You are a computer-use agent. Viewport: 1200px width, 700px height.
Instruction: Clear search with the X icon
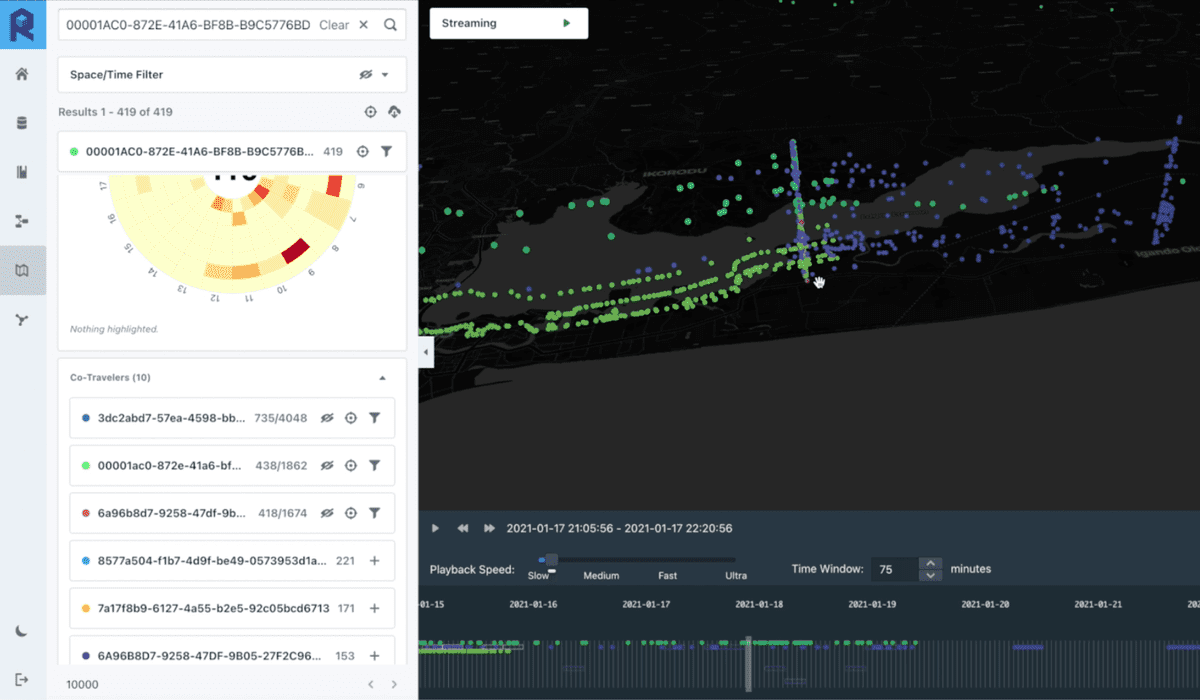(363, 25)
